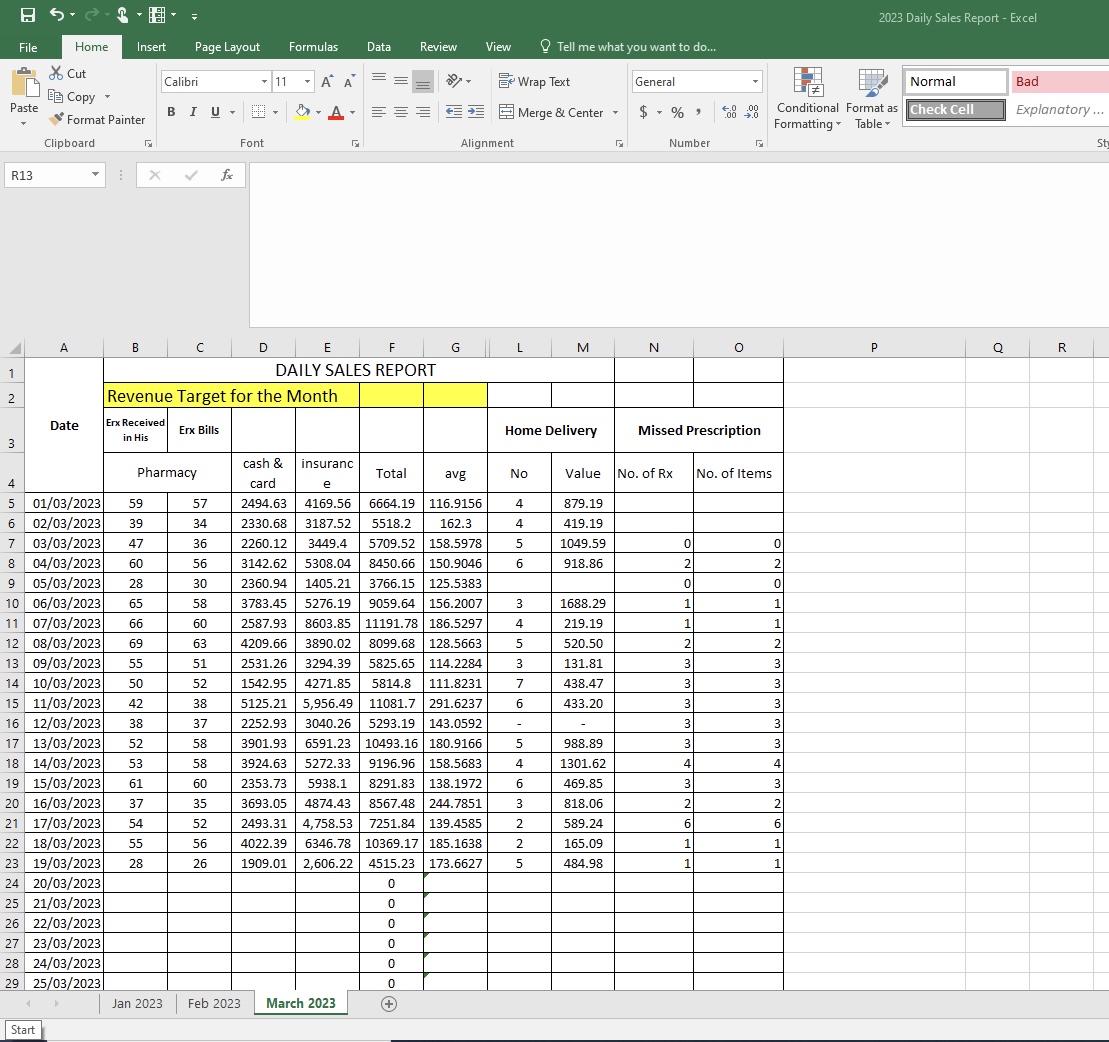Click the Increase Decimal icon

[x=729, y=112]
